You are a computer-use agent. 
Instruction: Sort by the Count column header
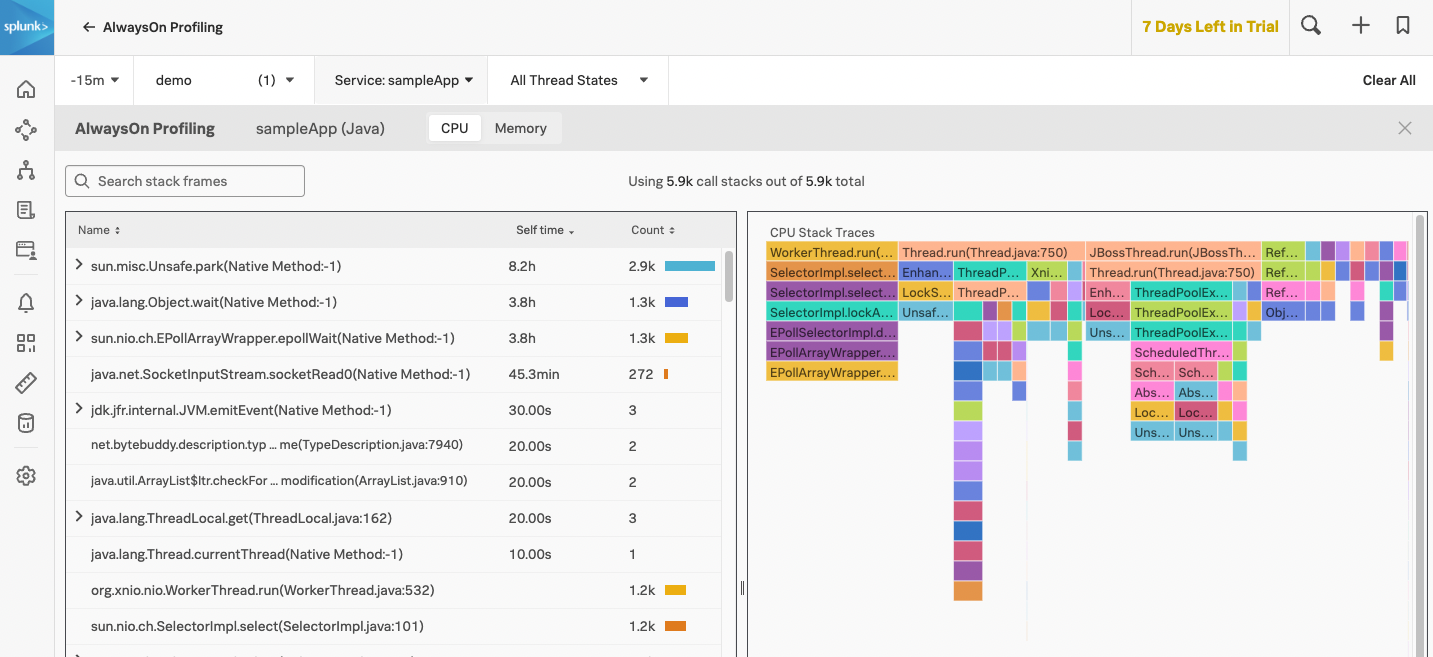tap(652, 230)
